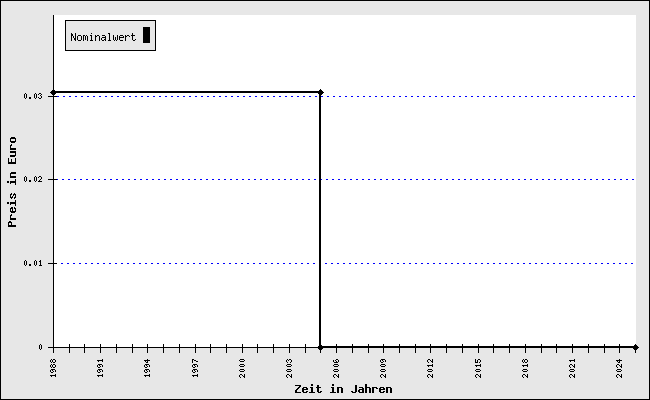650x400 pixels.
Task: Click the 0.01 y-axis label
Action: point(33,263)
